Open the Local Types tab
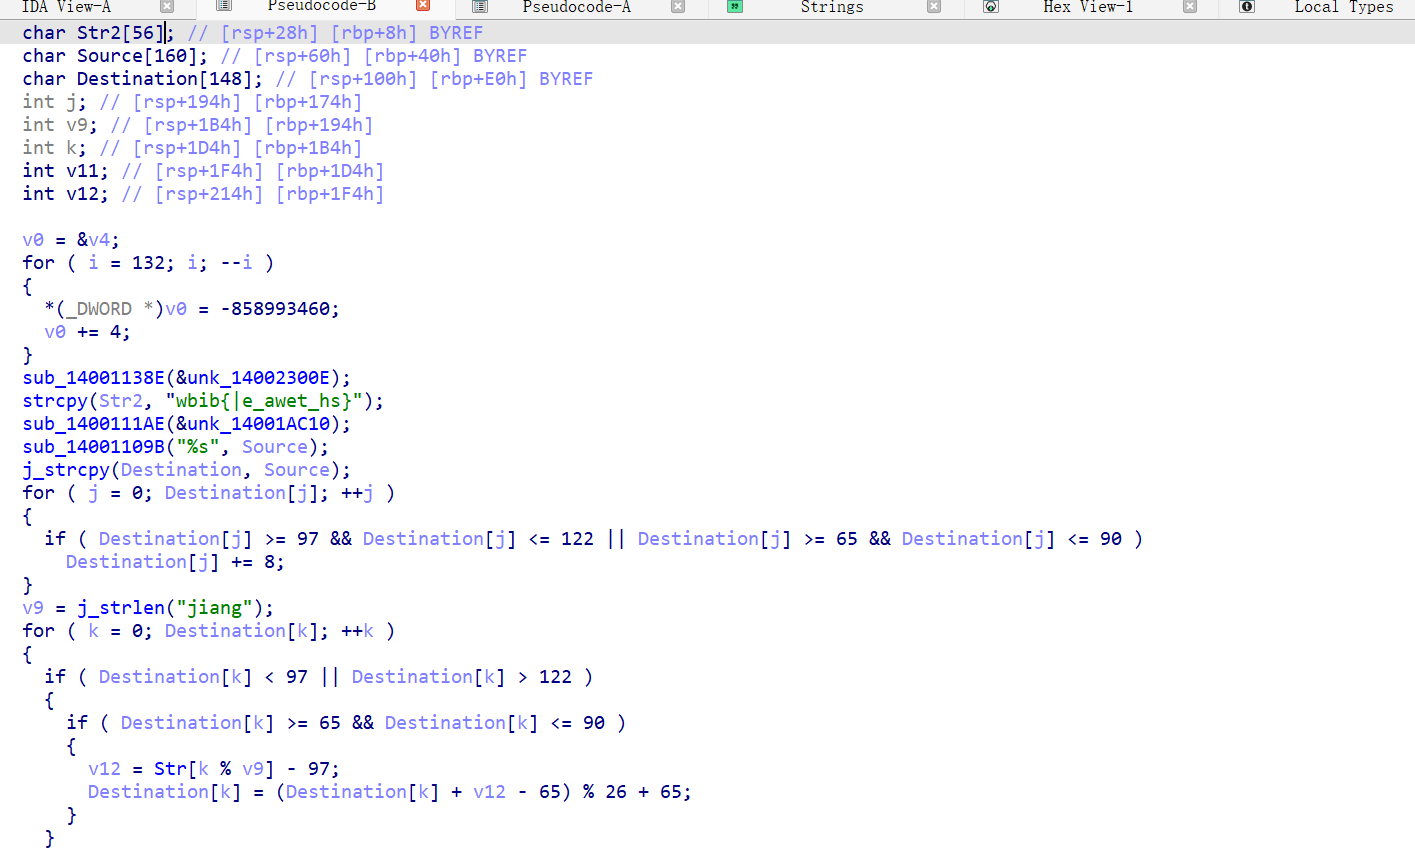Screen dimensions: 1415x853 pyautogui.click(x=1344, y=7)
